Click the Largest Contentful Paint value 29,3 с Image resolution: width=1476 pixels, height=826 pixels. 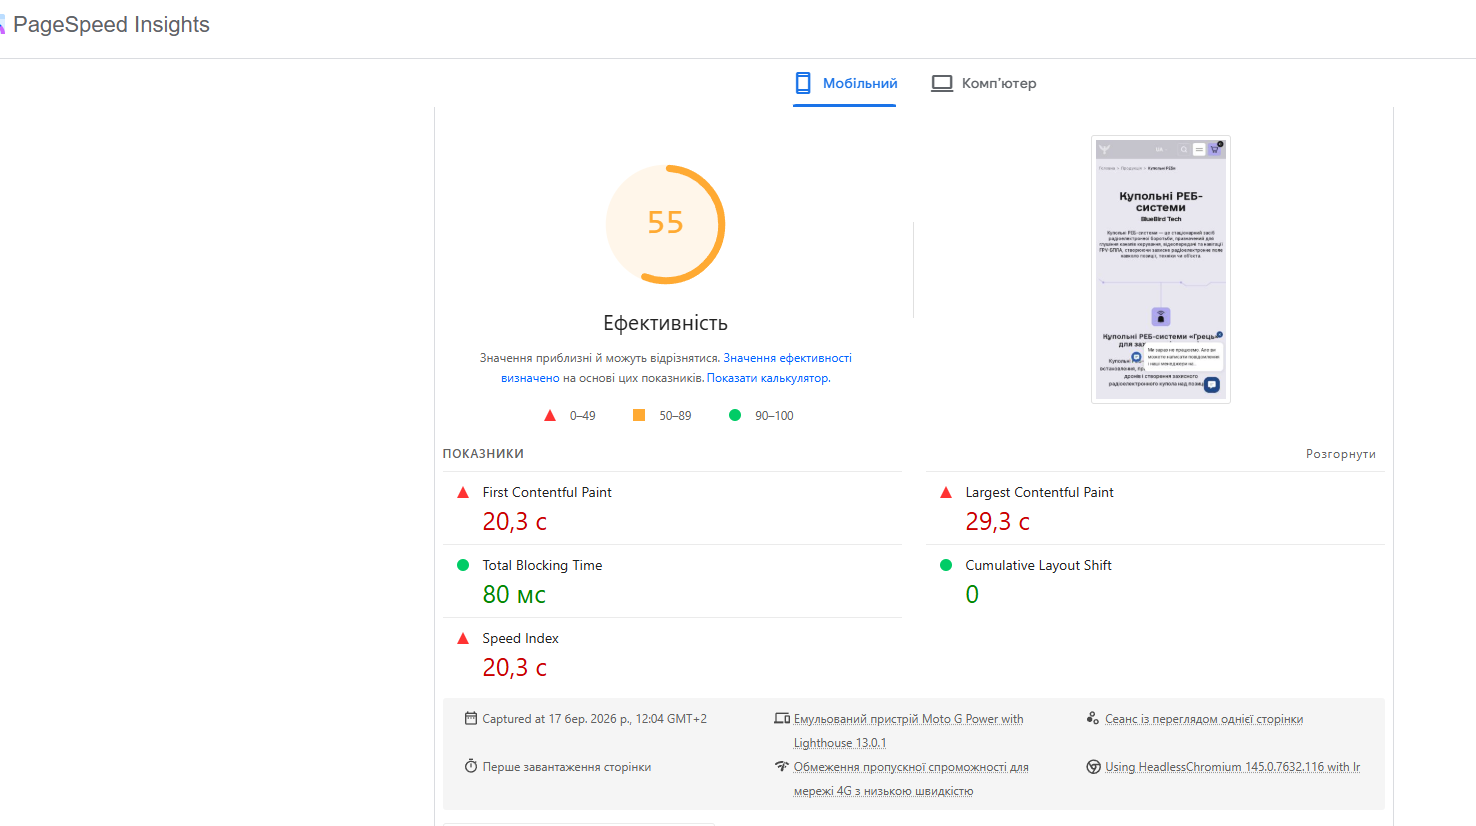click(x=997, y=522)
